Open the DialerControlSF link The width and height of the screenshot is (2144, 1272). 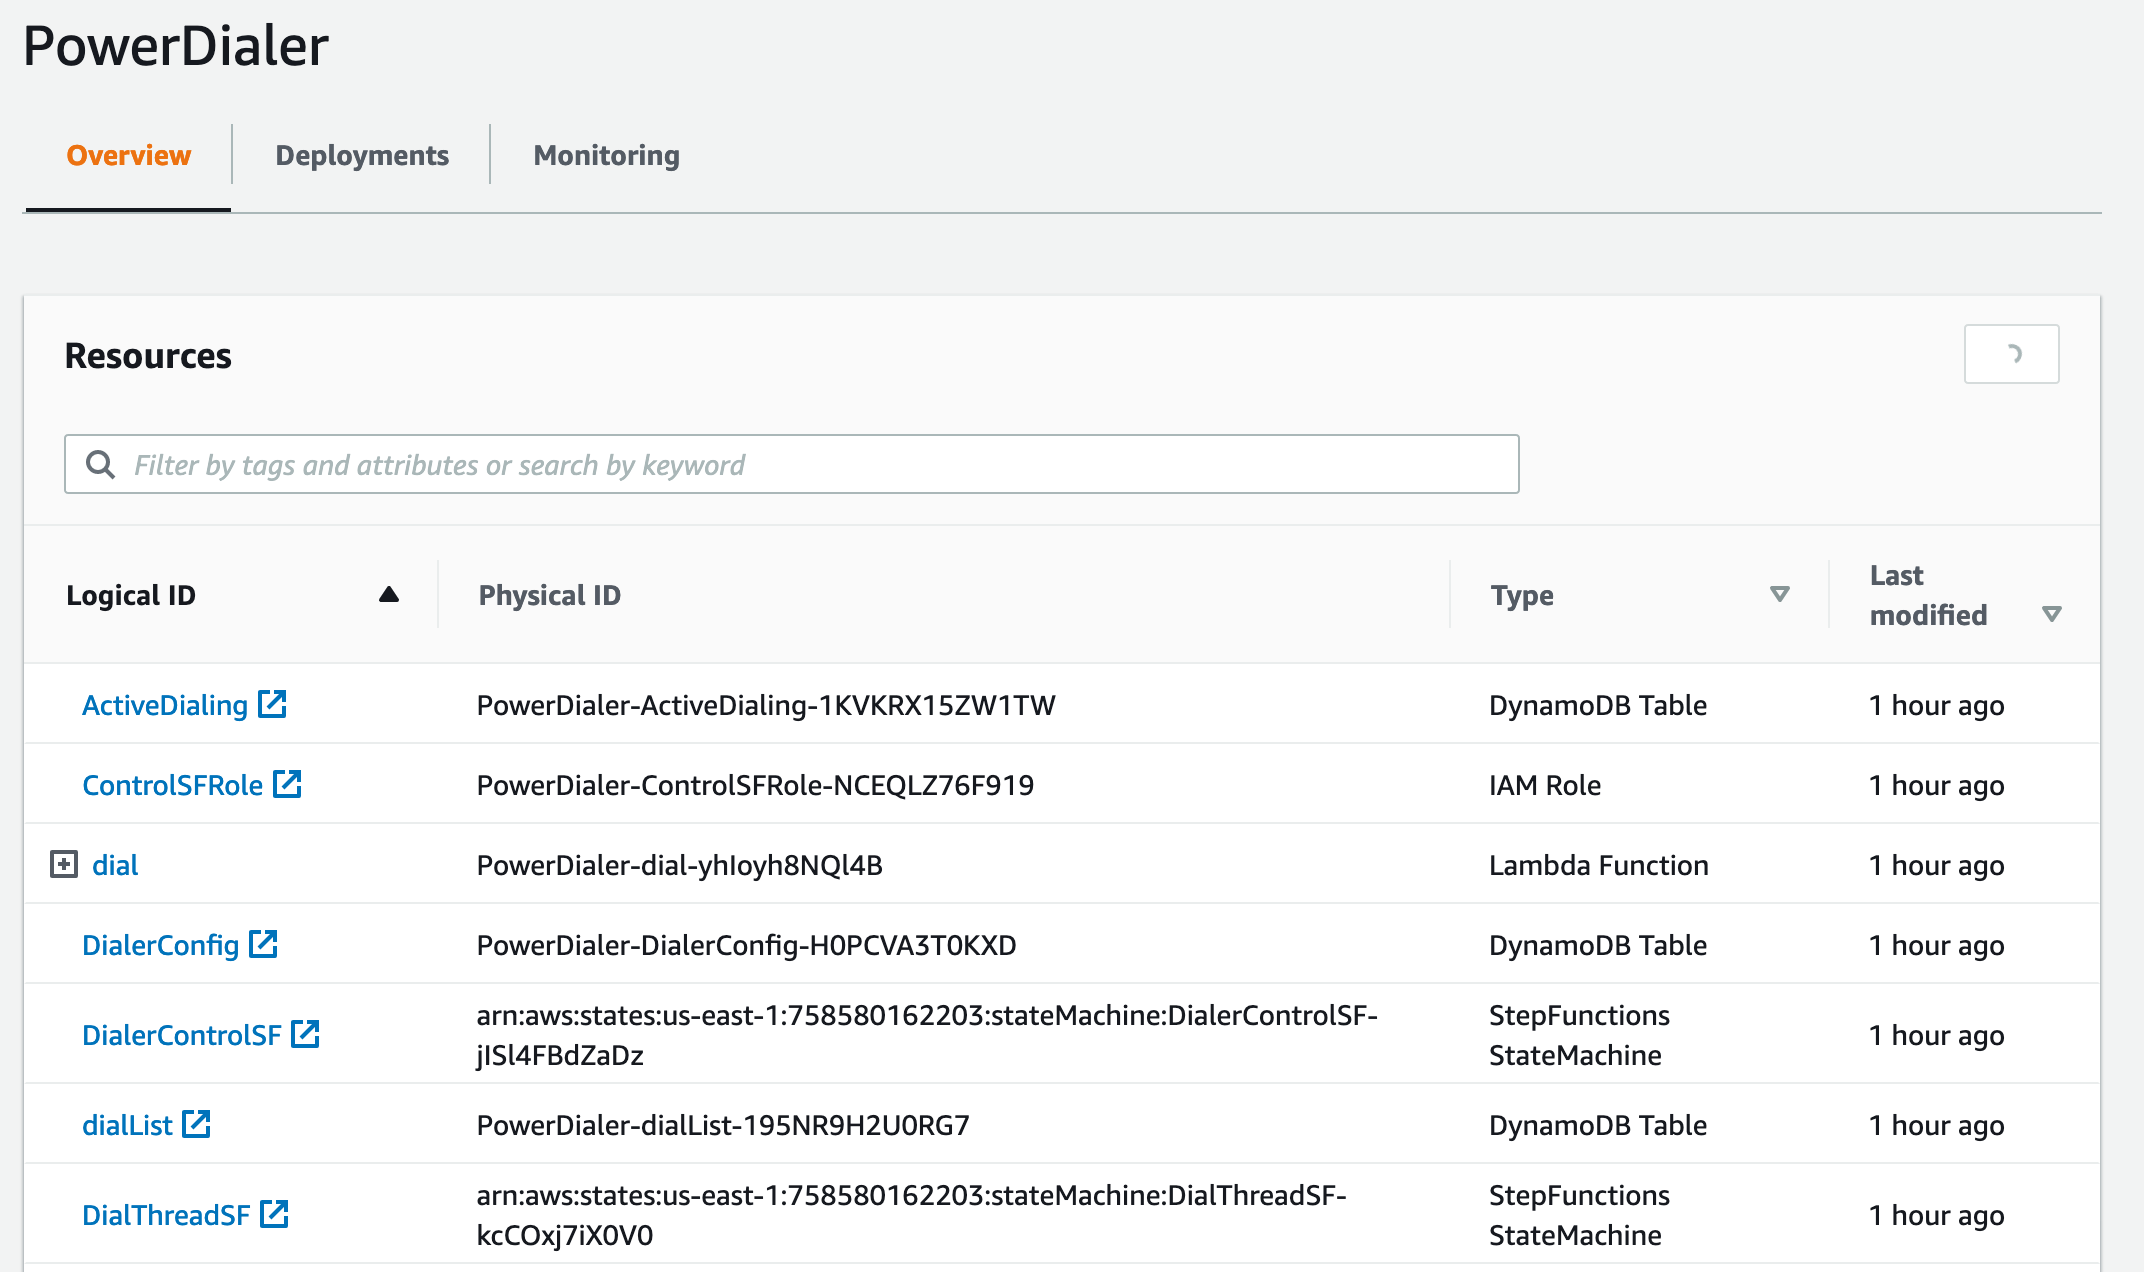pos(181,1035)
